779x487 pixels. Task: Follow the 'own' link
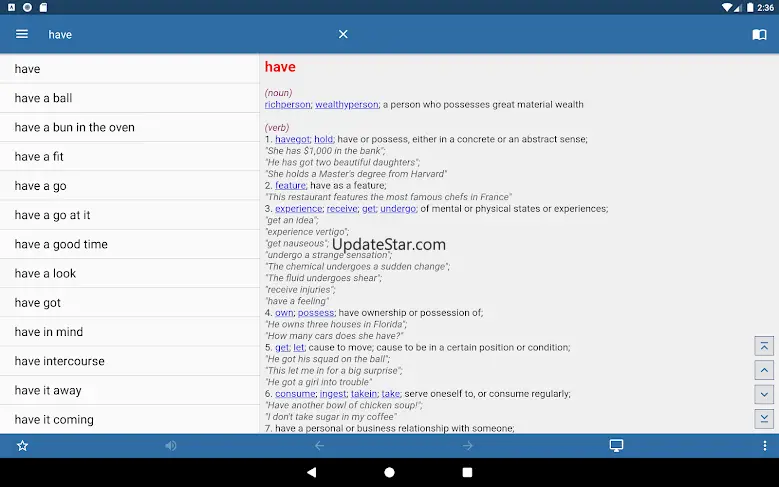284,313
